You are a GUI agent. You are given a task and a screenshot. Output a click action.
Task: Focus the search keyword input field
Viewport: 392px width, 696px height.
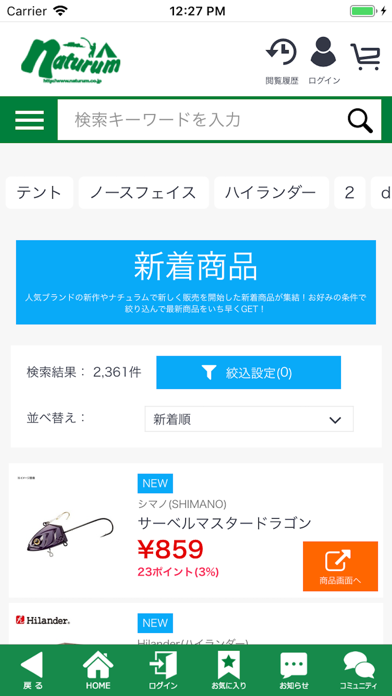[x=202, y=120]
